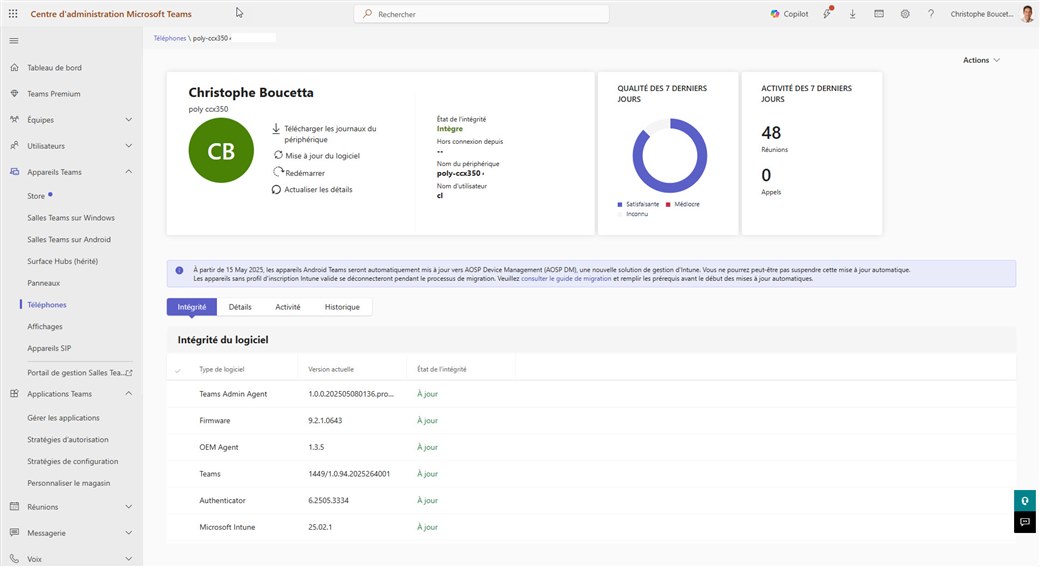Open the Historique tab
The width and height of the screenshot is (1040, 567).
pyautogui.click(x=342, y=307)
